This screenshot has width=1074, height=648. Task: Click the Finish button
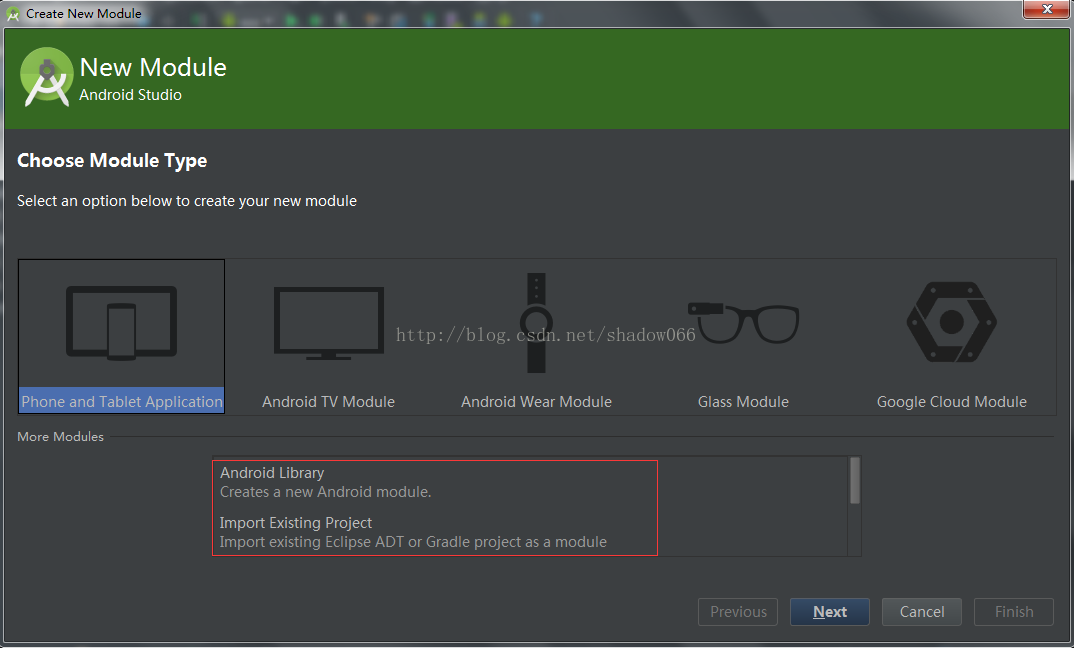1014,612
